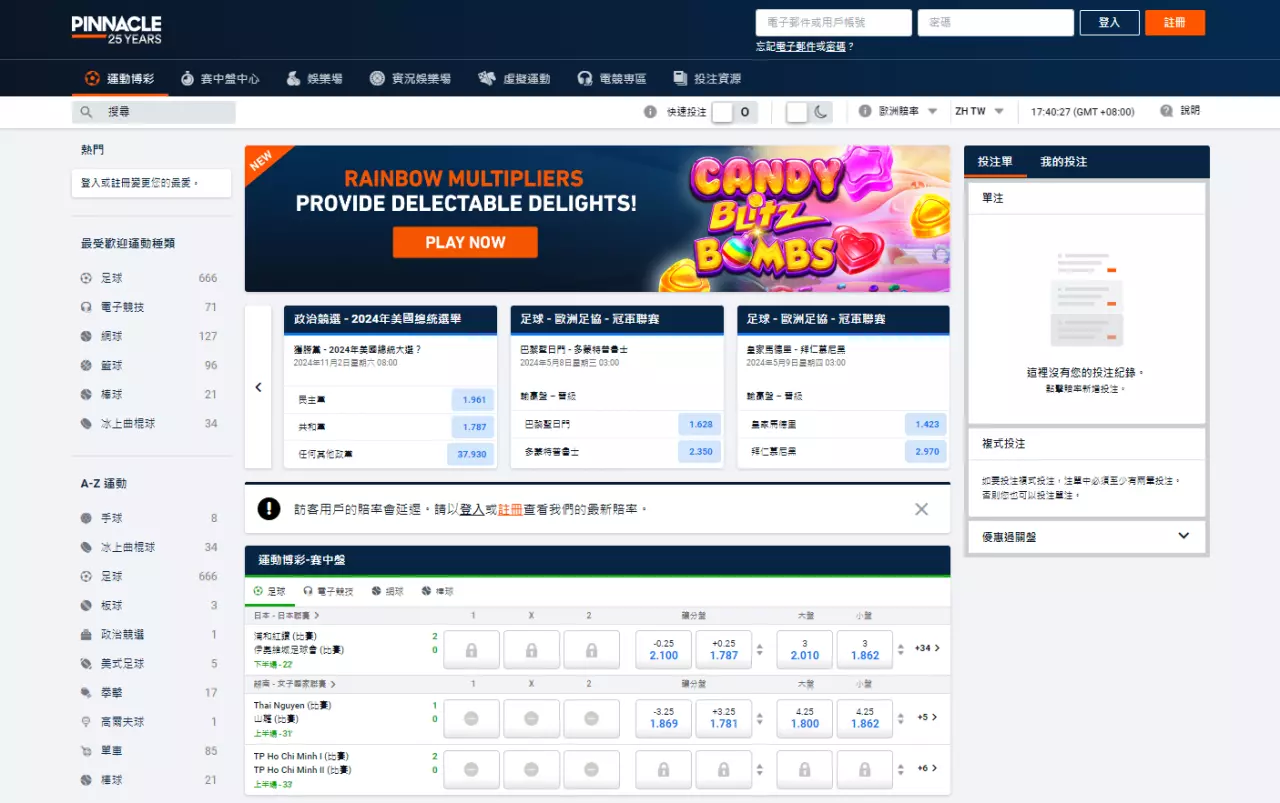Click the 2.970 odds for 拜仁慕尼黑
This screenshot has width=1280, height=803.
tap(927, 451)
